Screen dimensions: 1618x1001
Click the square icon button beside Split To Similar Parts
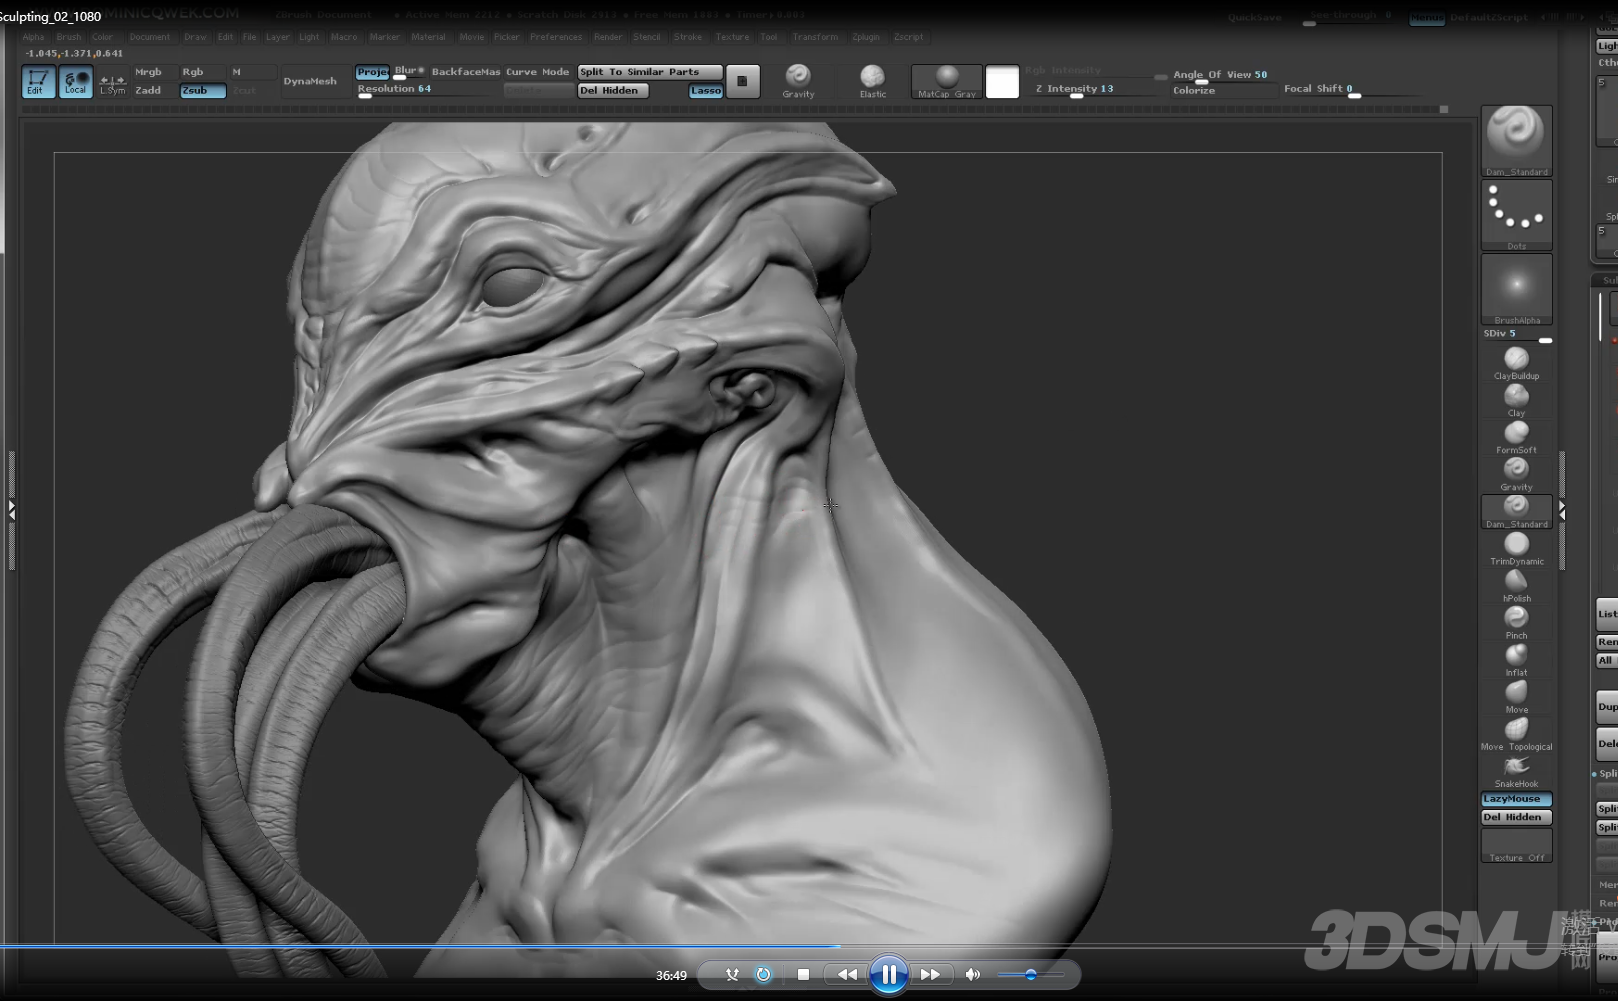click(x=742, y=81)
